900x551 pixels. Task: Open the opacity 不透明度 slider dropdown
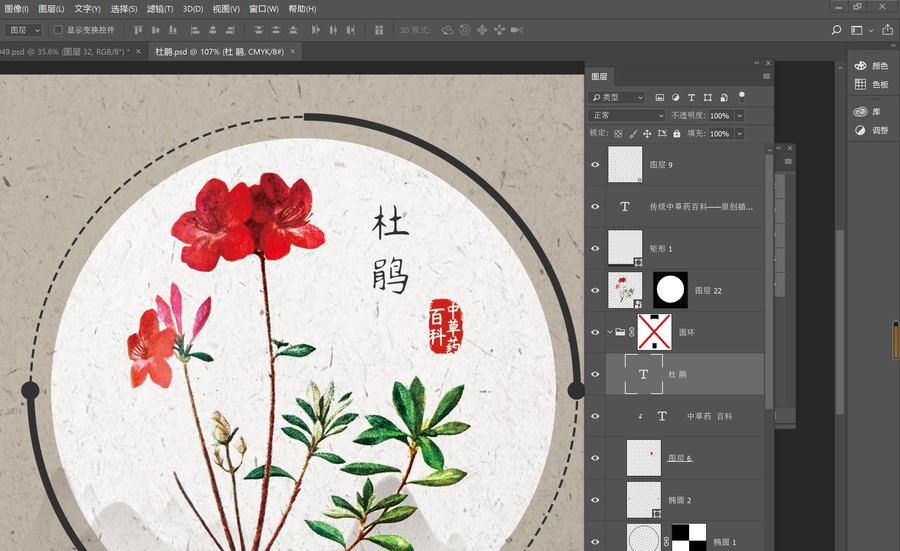740,116
